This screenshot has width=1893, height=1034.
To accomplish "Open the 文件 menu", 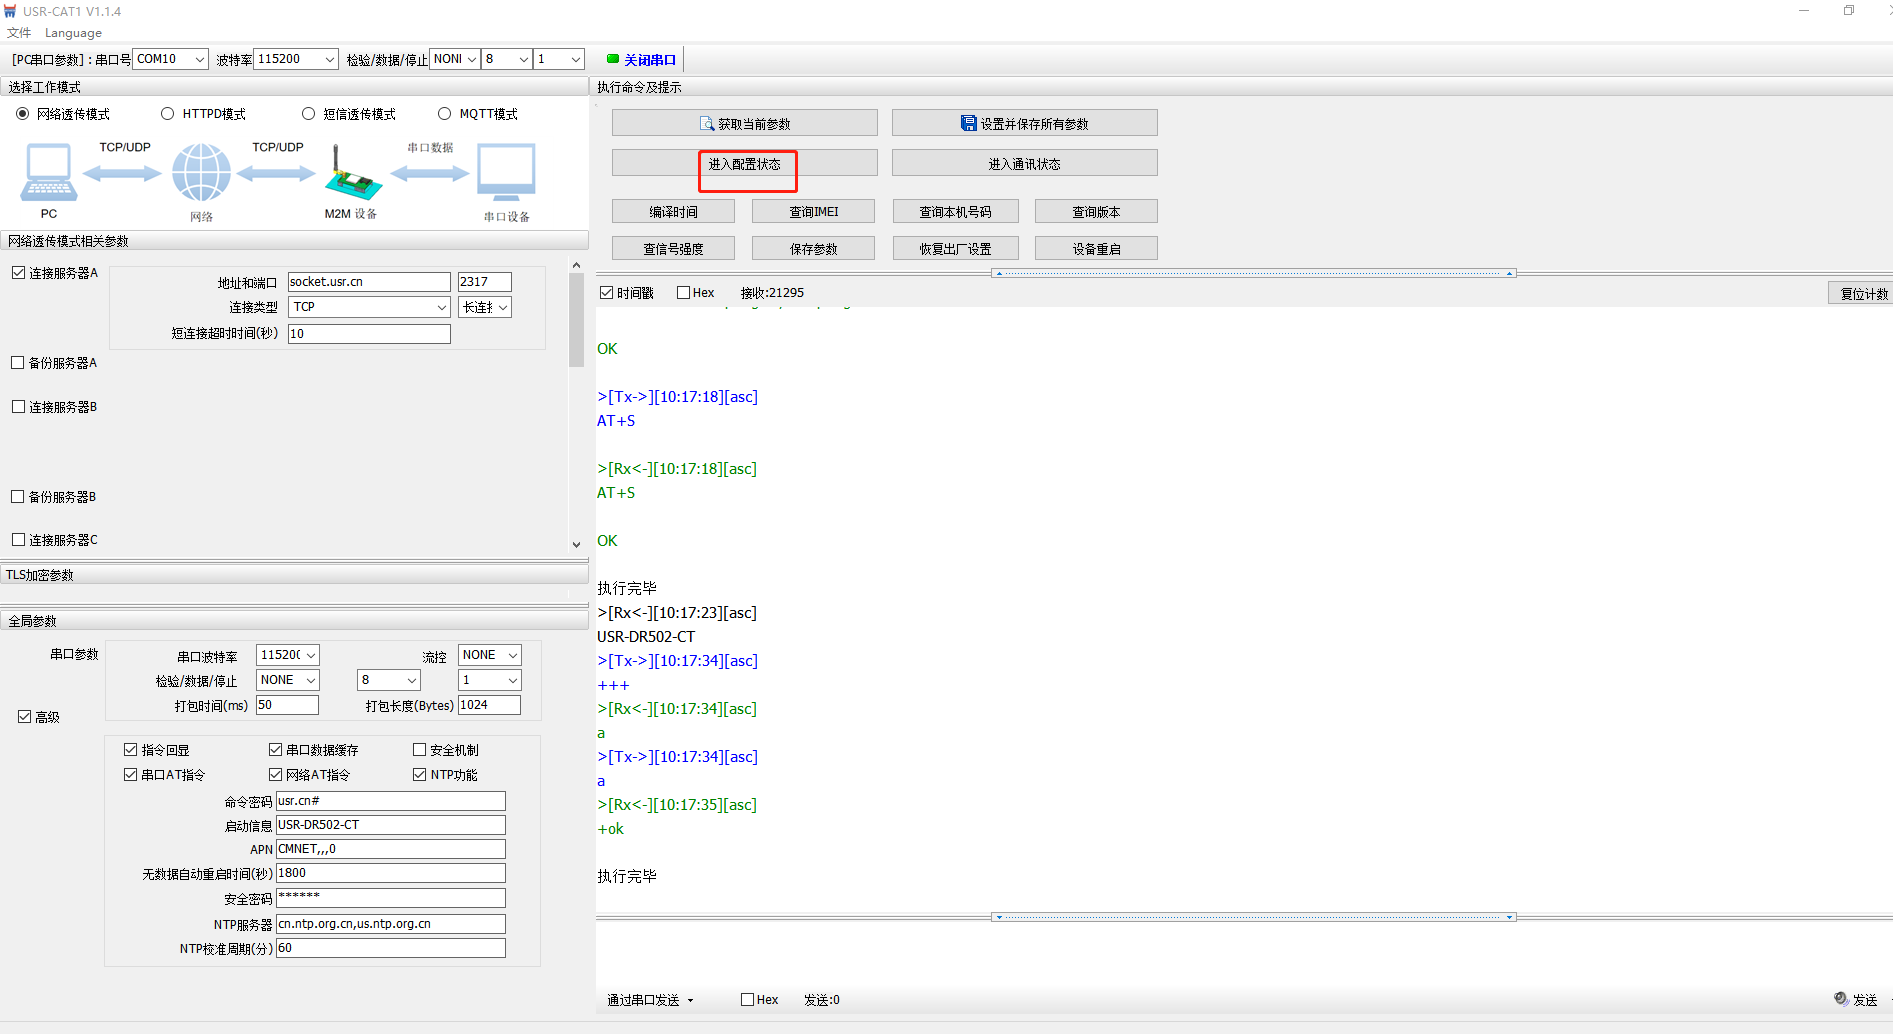I will pyautogui.click(x=19, y=33).
